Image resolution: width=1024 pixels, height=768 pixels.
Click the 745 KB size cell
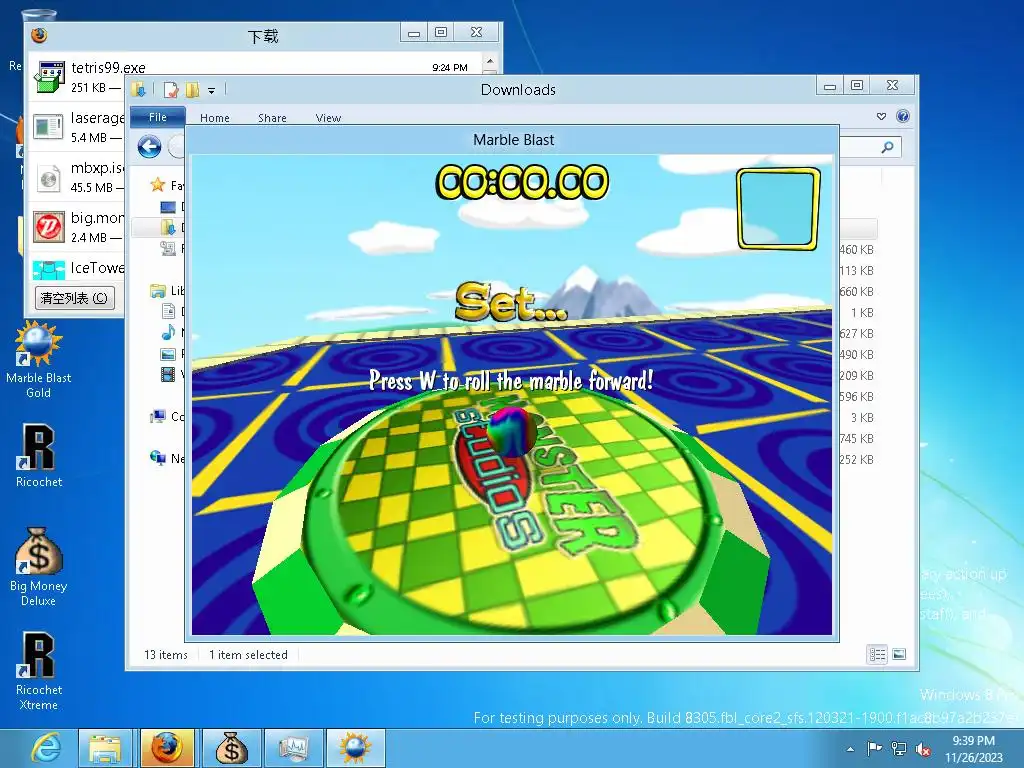point(856,438)
